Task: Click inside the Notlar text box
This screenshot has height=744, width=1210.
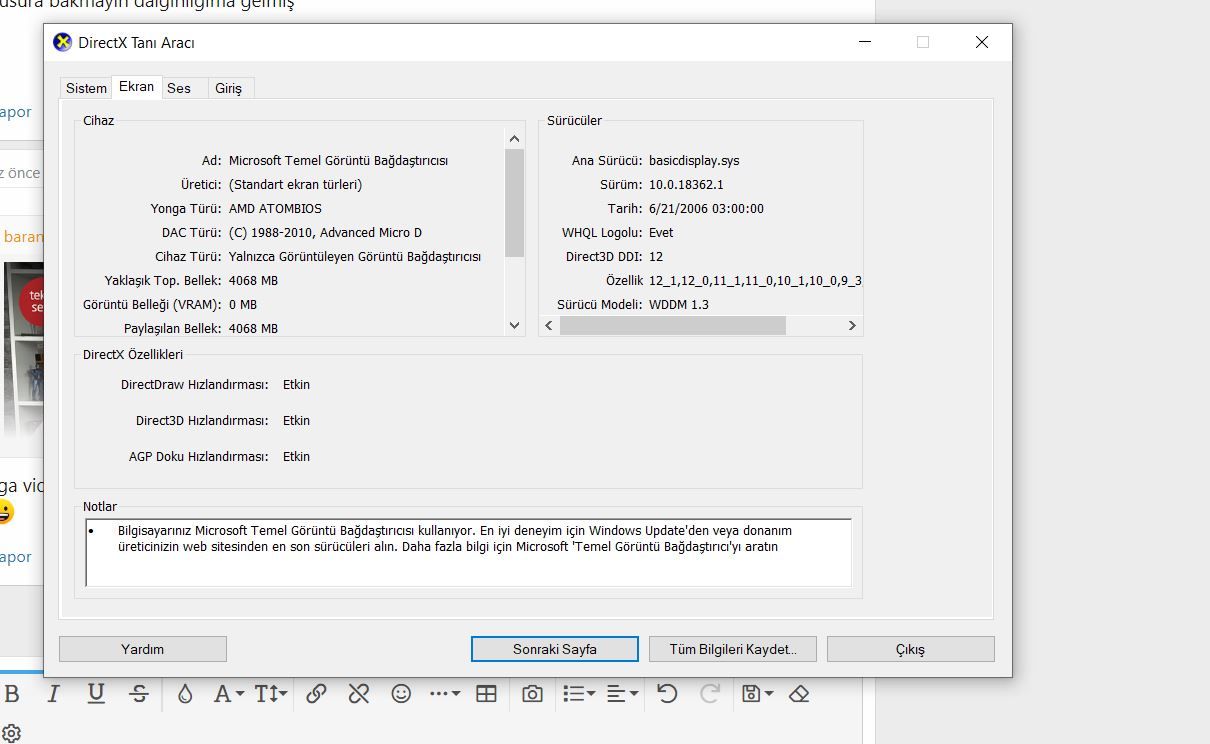Action: point(468,552)
